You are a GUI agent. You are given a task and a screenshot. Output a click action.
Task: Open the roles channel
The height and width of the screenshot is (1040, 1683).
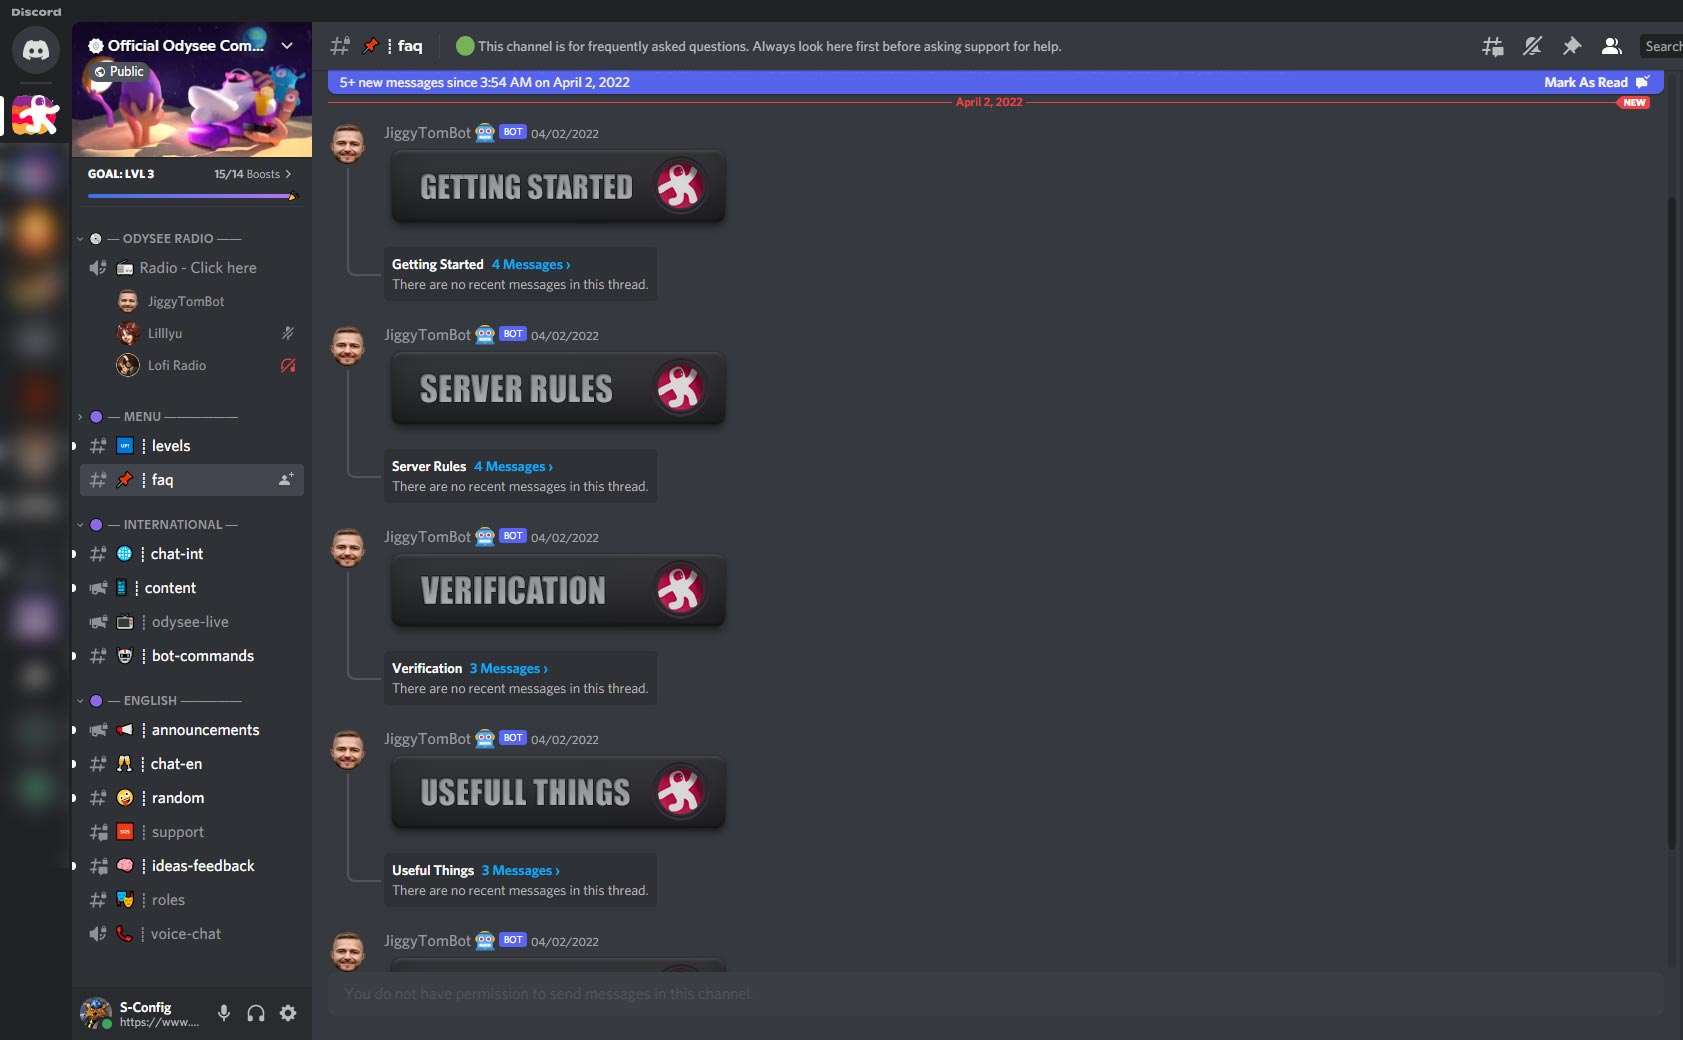pyautogui.click(x=192, y=900)
